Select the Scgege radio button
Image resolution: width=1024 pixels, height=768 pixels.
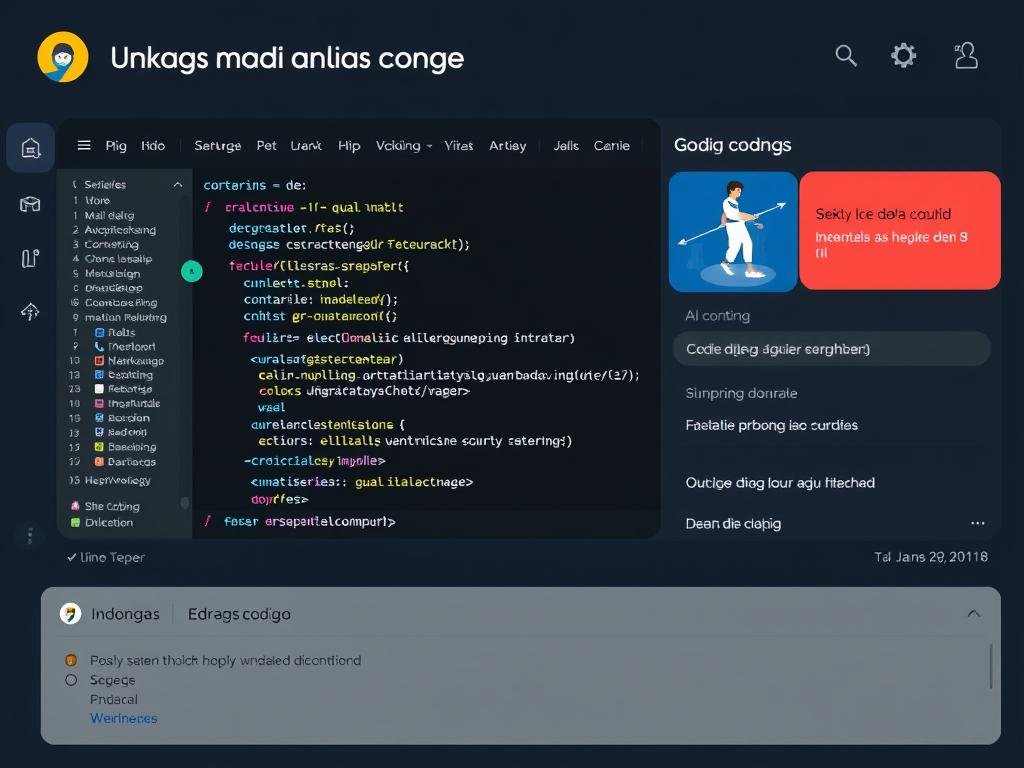coord(71,680)
